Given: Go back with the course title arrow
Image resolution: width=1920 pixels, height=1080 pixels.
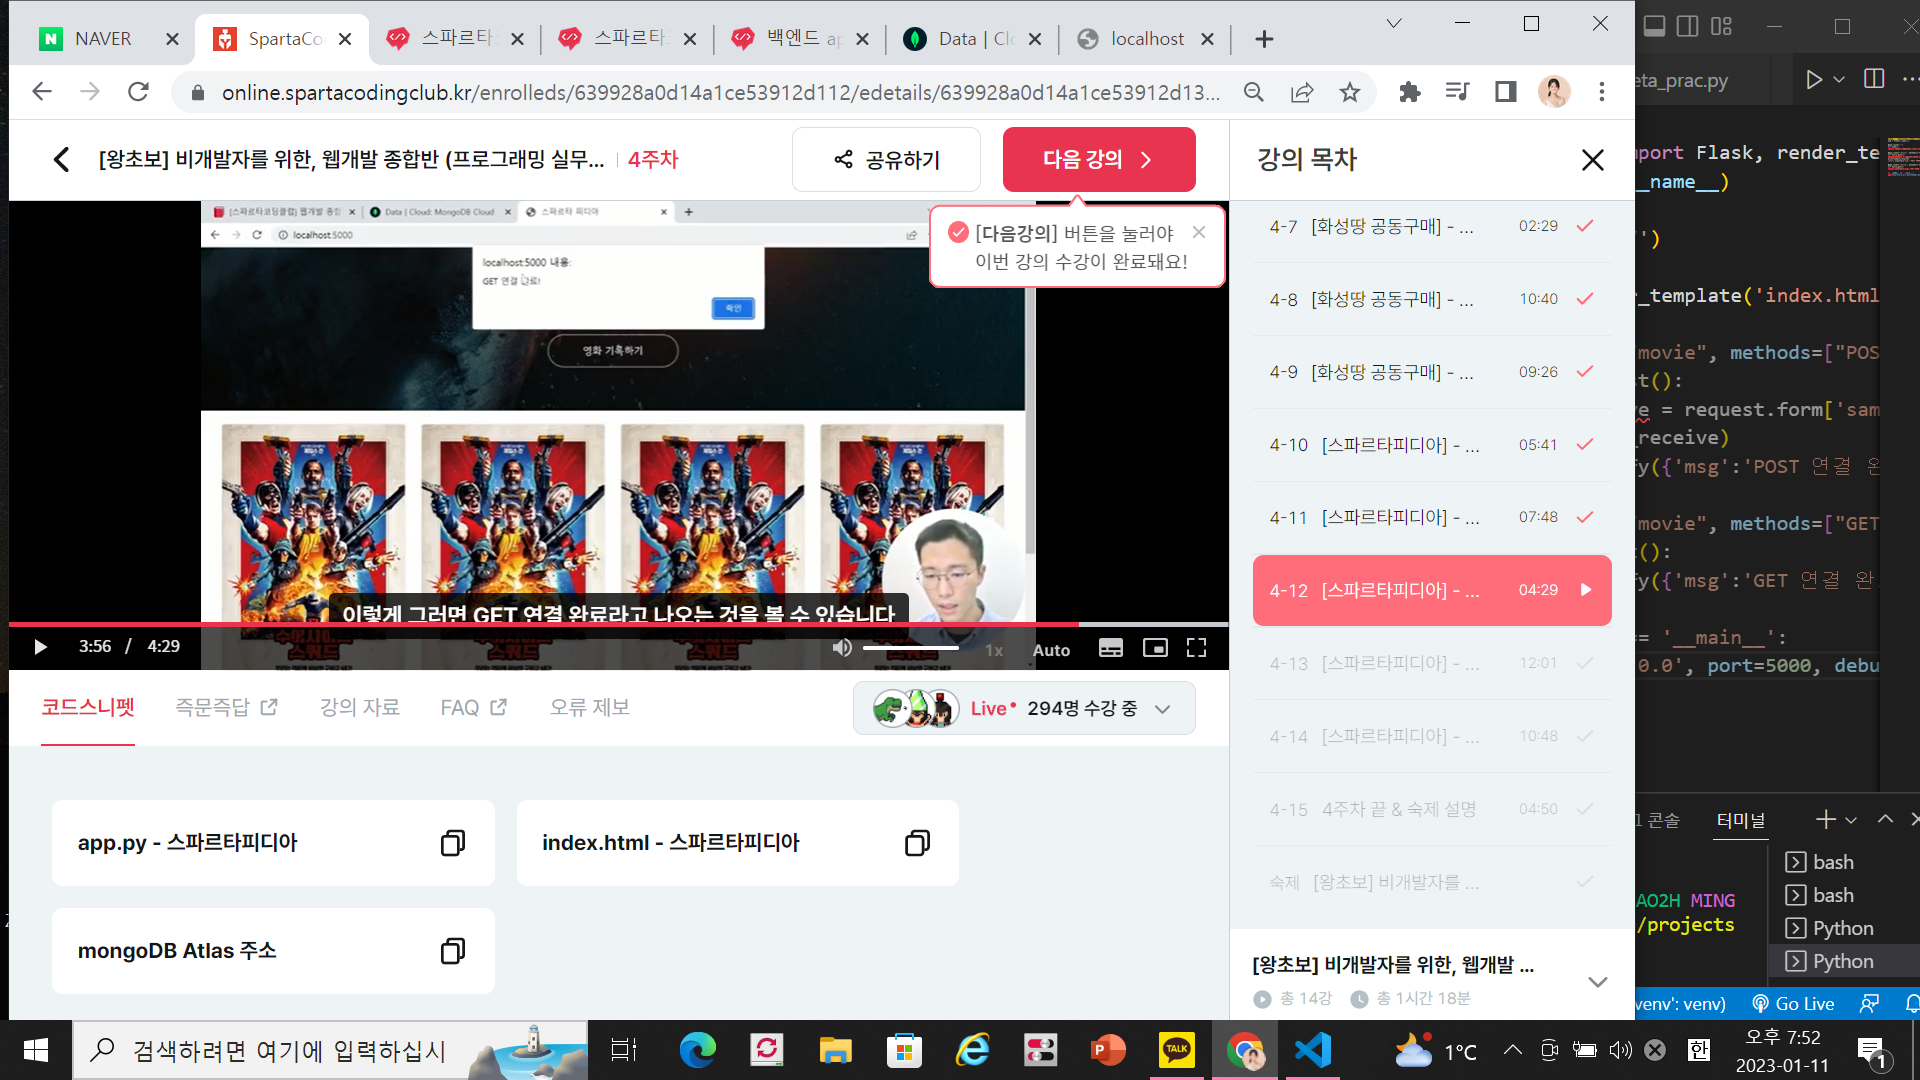Looking at the screenshot, I should point(61,160).
